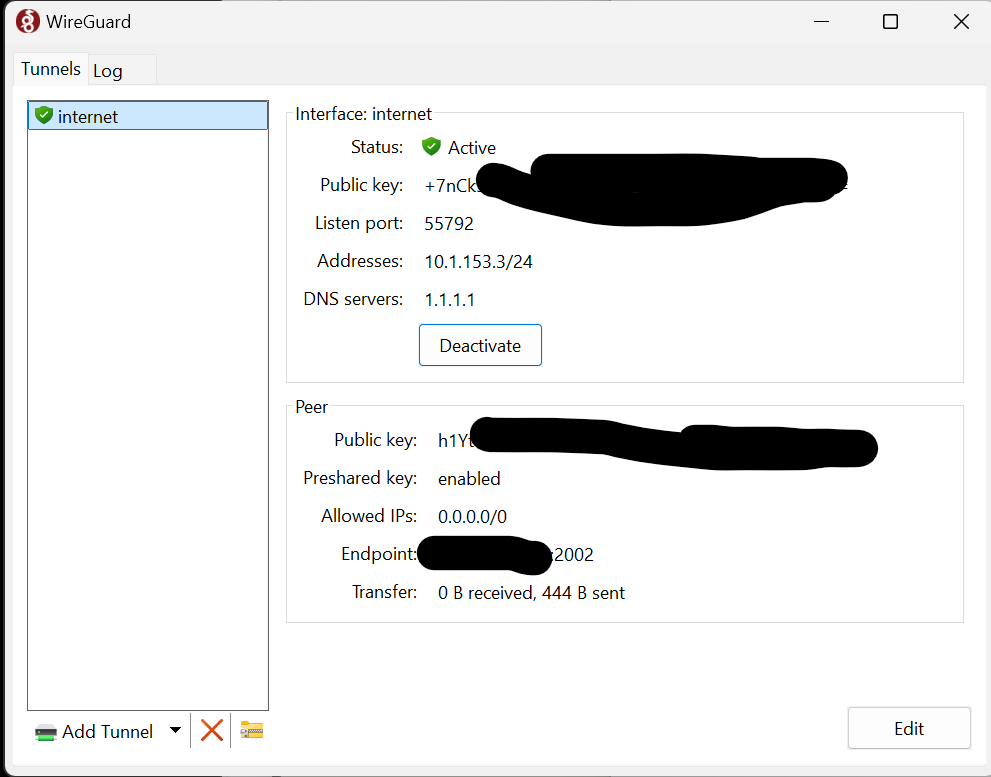991x777 pixels.
Task: Click the transfer statistics text
Action: pyautogui.click(x=531, y=592)
